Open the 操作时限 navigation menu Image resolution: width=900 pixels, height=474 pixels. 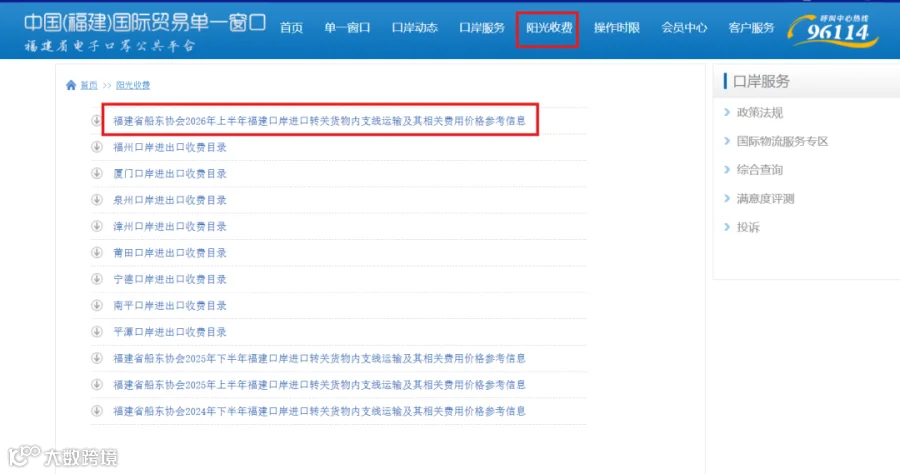(616, 28)
